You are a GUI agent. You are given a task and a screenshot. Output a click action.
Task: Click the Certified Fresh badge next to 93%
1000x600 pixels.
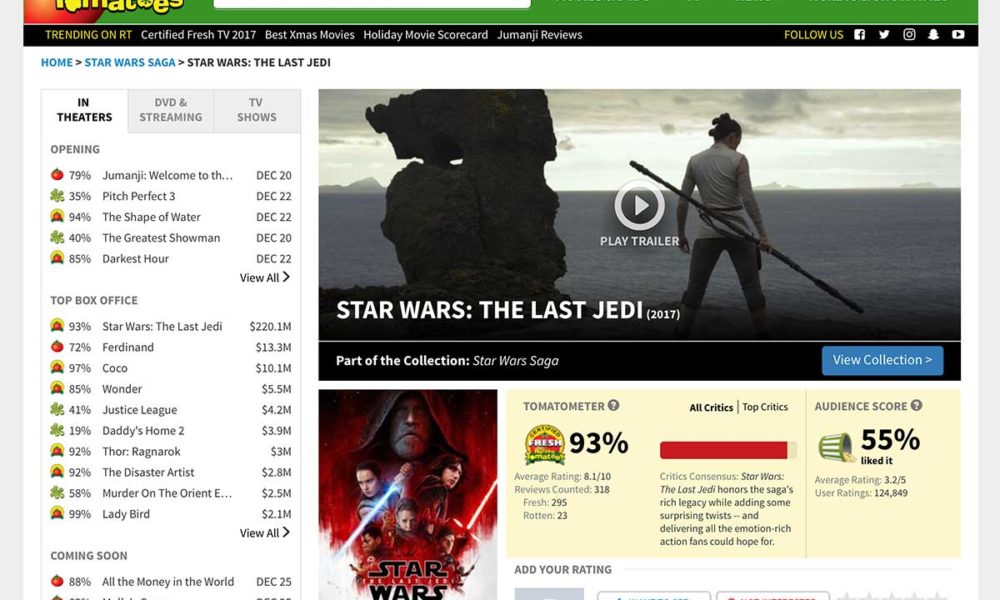click(x=545, y=444)
